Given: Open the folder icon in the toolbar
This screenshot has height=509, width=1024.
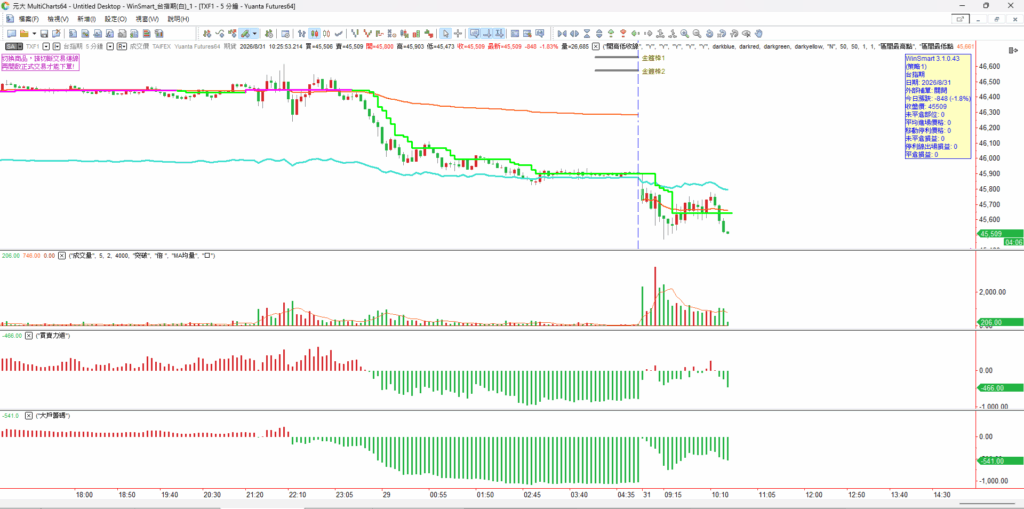Looking at the screenshot, I should pos(24,33).
